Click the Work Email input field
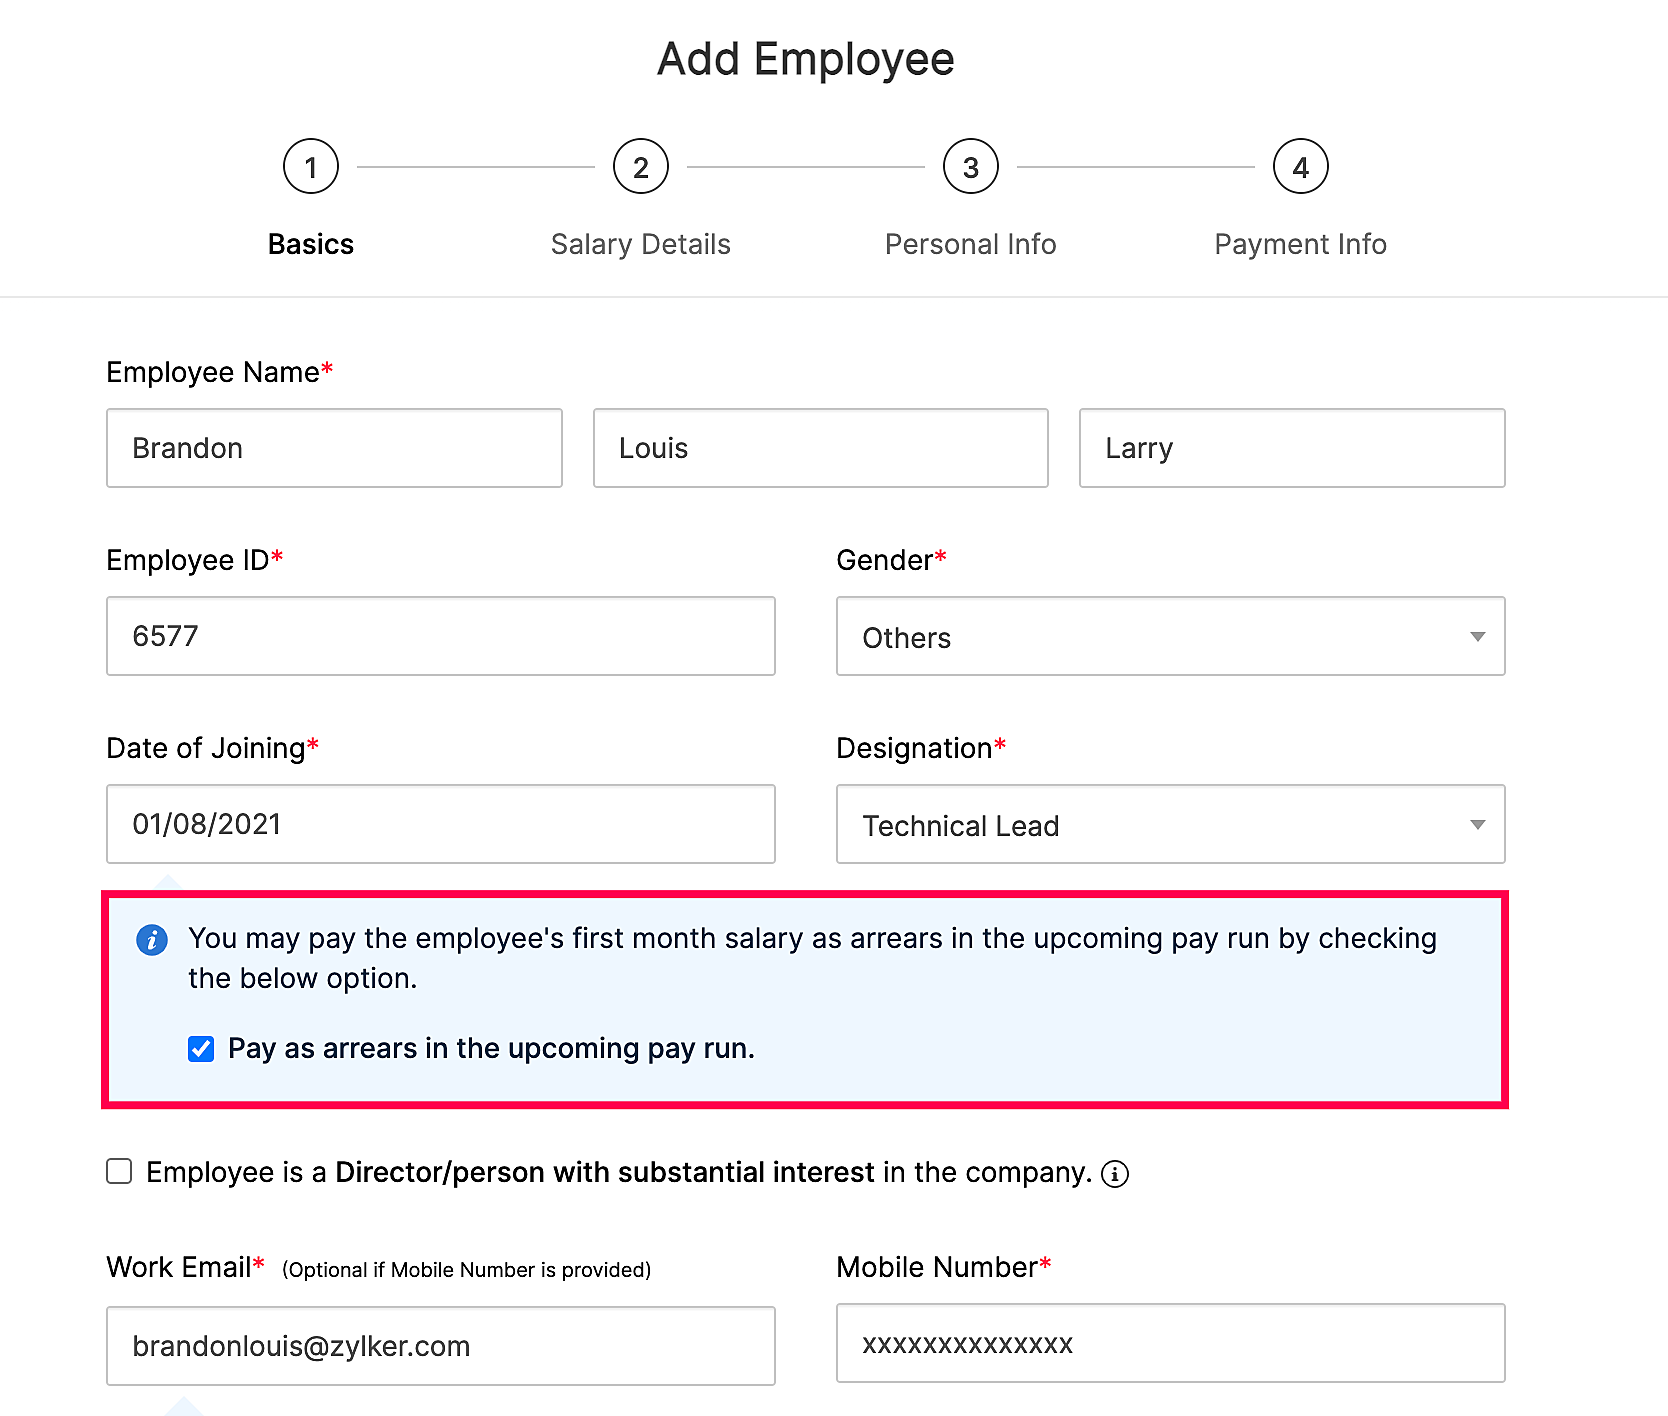Viewport: 1668px width, 1416px height. tap(440, 1346)
